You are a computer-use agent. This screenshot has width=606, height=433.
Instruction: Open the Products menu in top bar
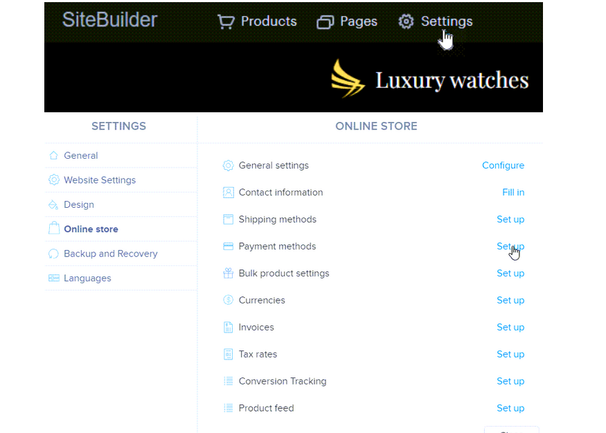[269, 22]
